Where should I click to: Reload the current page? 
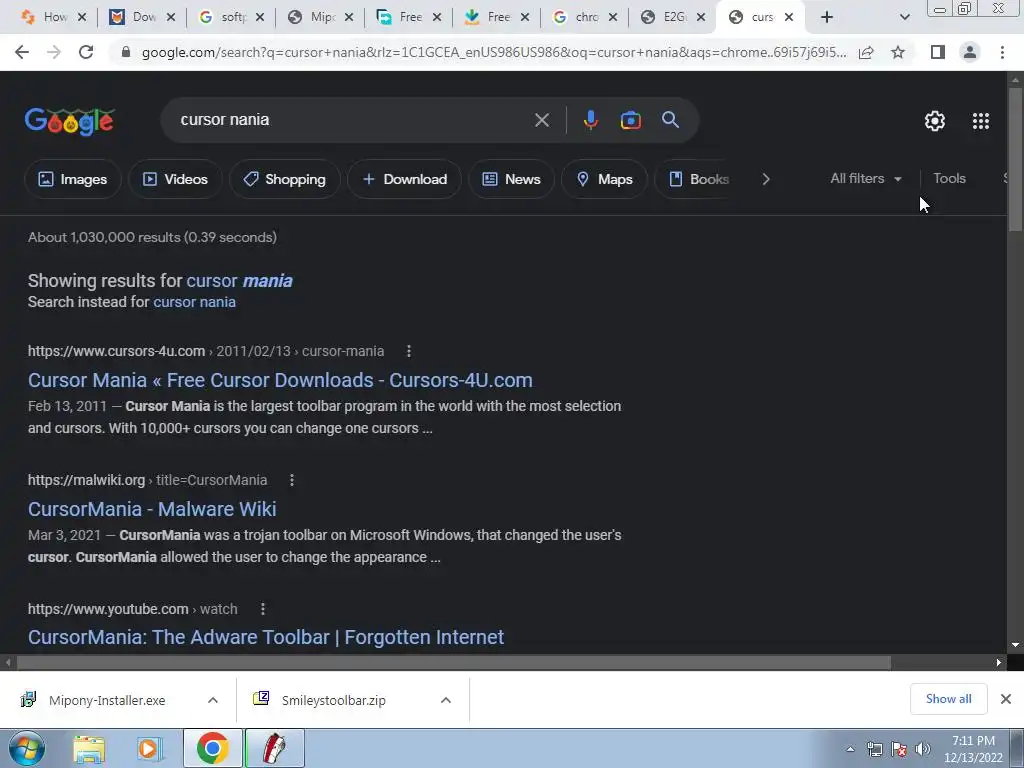[x=86, y=52]
